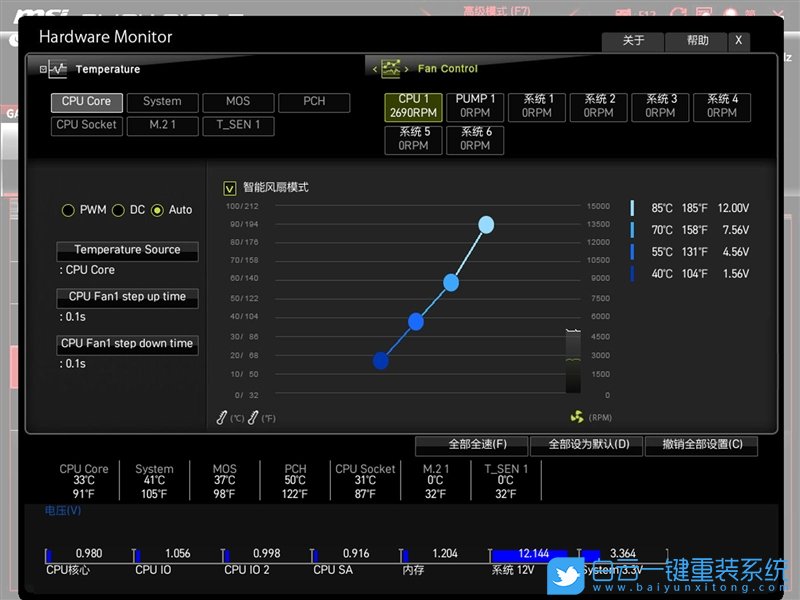Viewport: 800px width, 600px height.
Task: Select the MOS temperature sensor tab
Action: [238, 102]
